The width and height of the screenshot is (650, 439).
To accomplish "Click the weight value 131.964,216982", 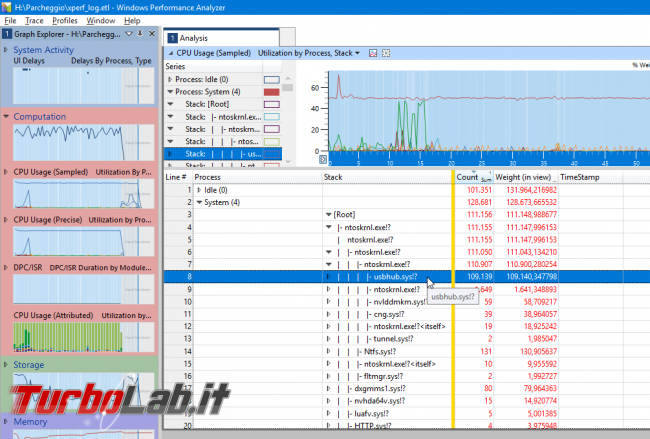I will [x=531, y=190].
